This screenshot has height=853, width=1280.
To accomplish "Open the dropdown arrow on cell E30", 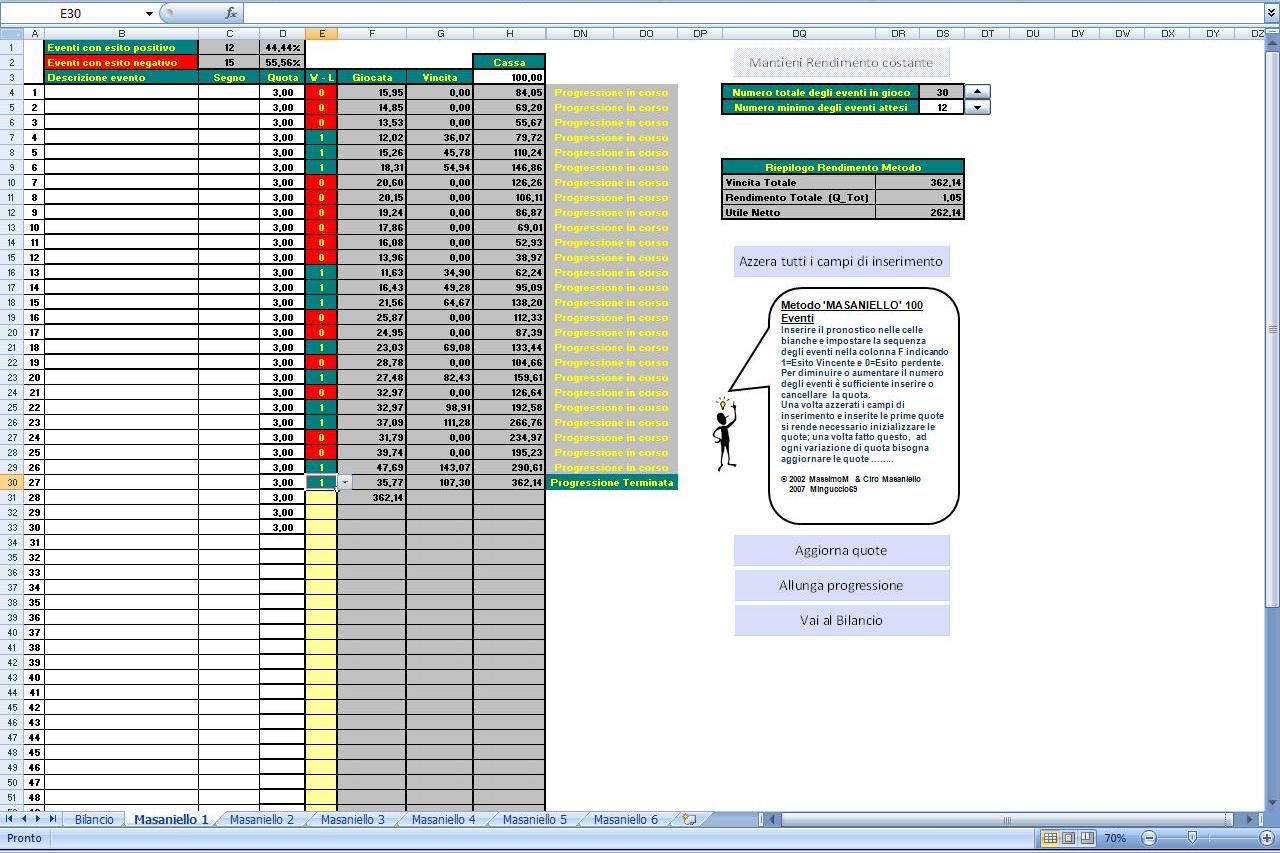I will coord(344,482).
